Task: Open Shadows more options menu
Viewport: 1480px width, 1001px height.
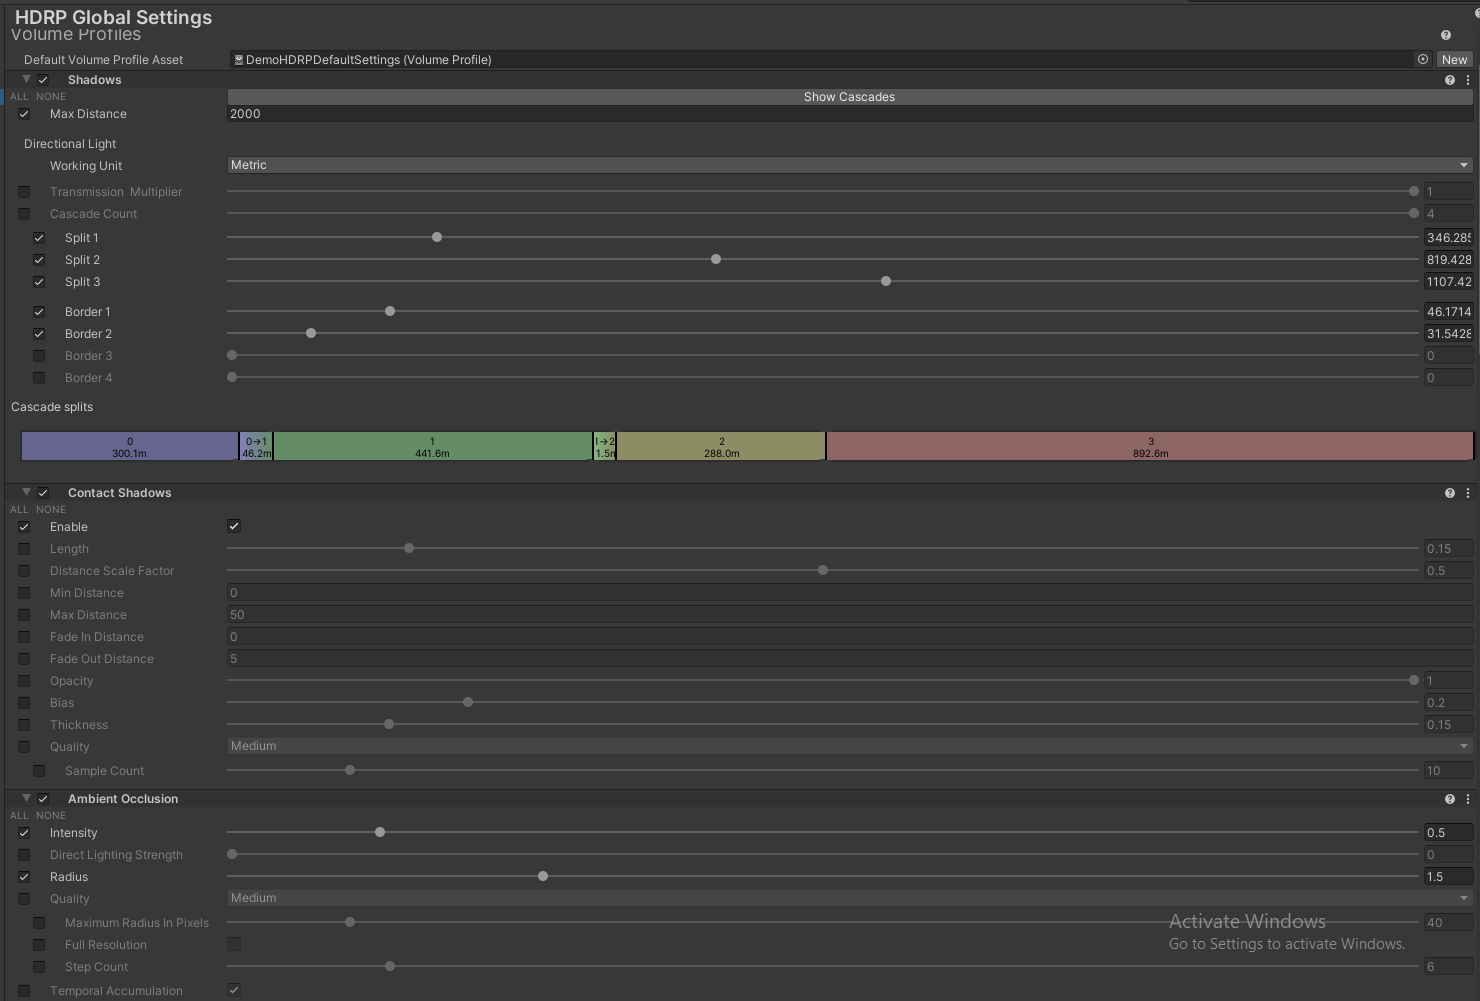Action: click(1468, 80)
